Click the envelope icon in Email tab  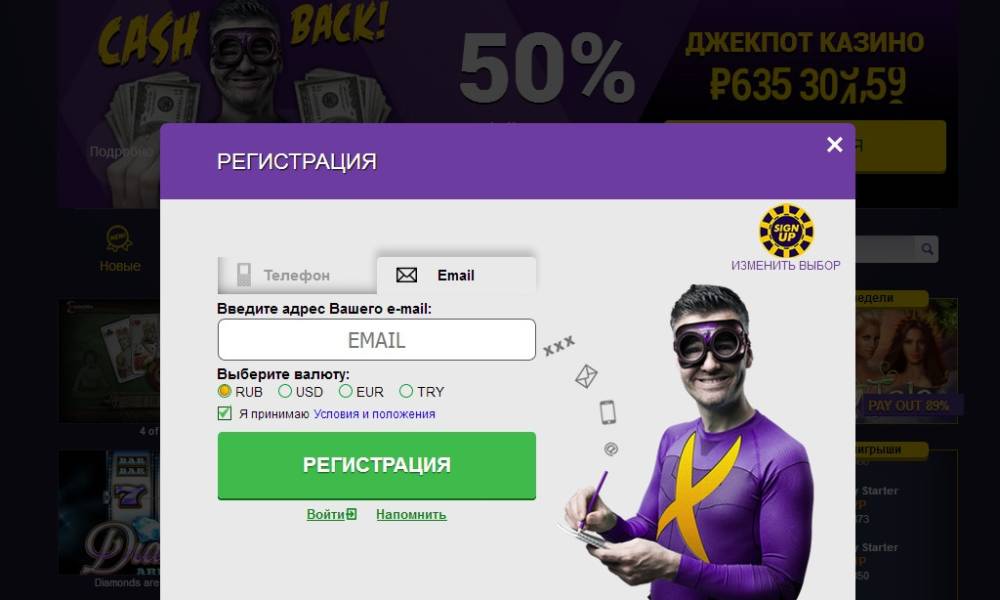(x=406, y=275)
